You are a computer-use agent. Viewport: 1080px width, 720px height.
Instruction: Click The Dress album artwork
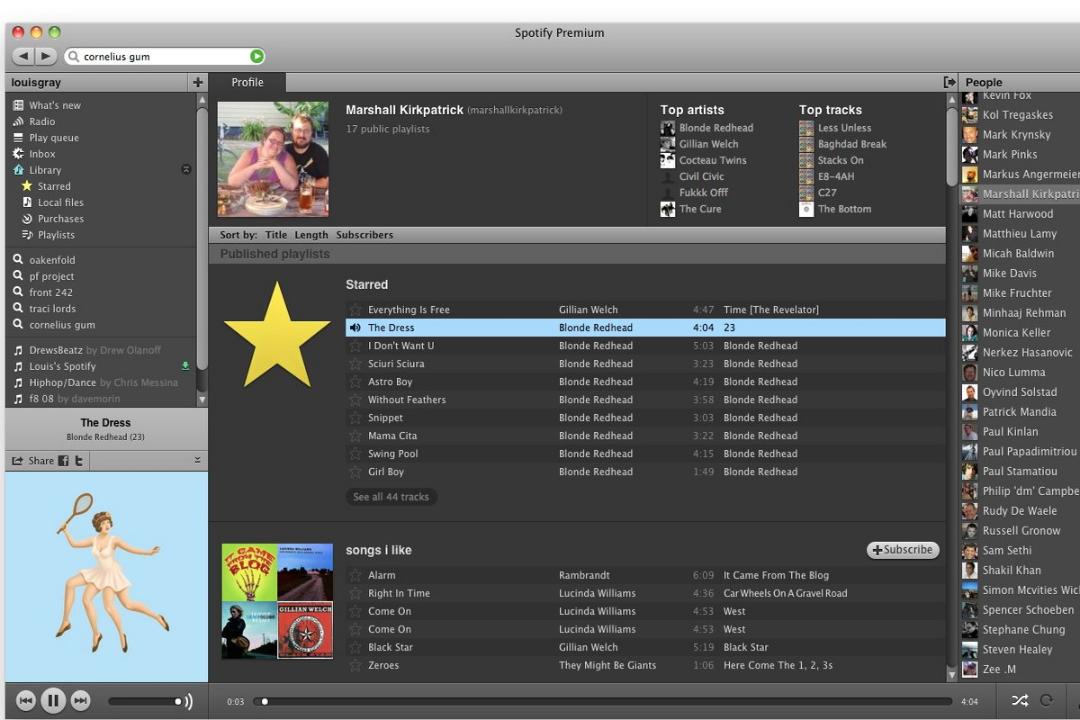107,577
